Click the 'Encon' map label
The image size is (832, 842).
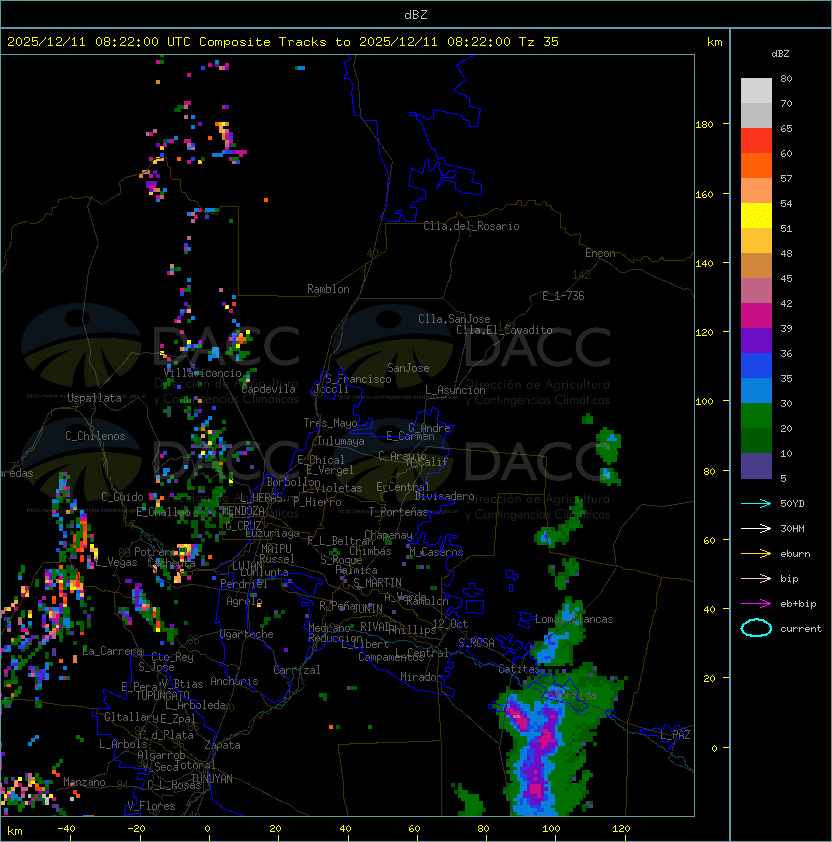coord(600,253)
